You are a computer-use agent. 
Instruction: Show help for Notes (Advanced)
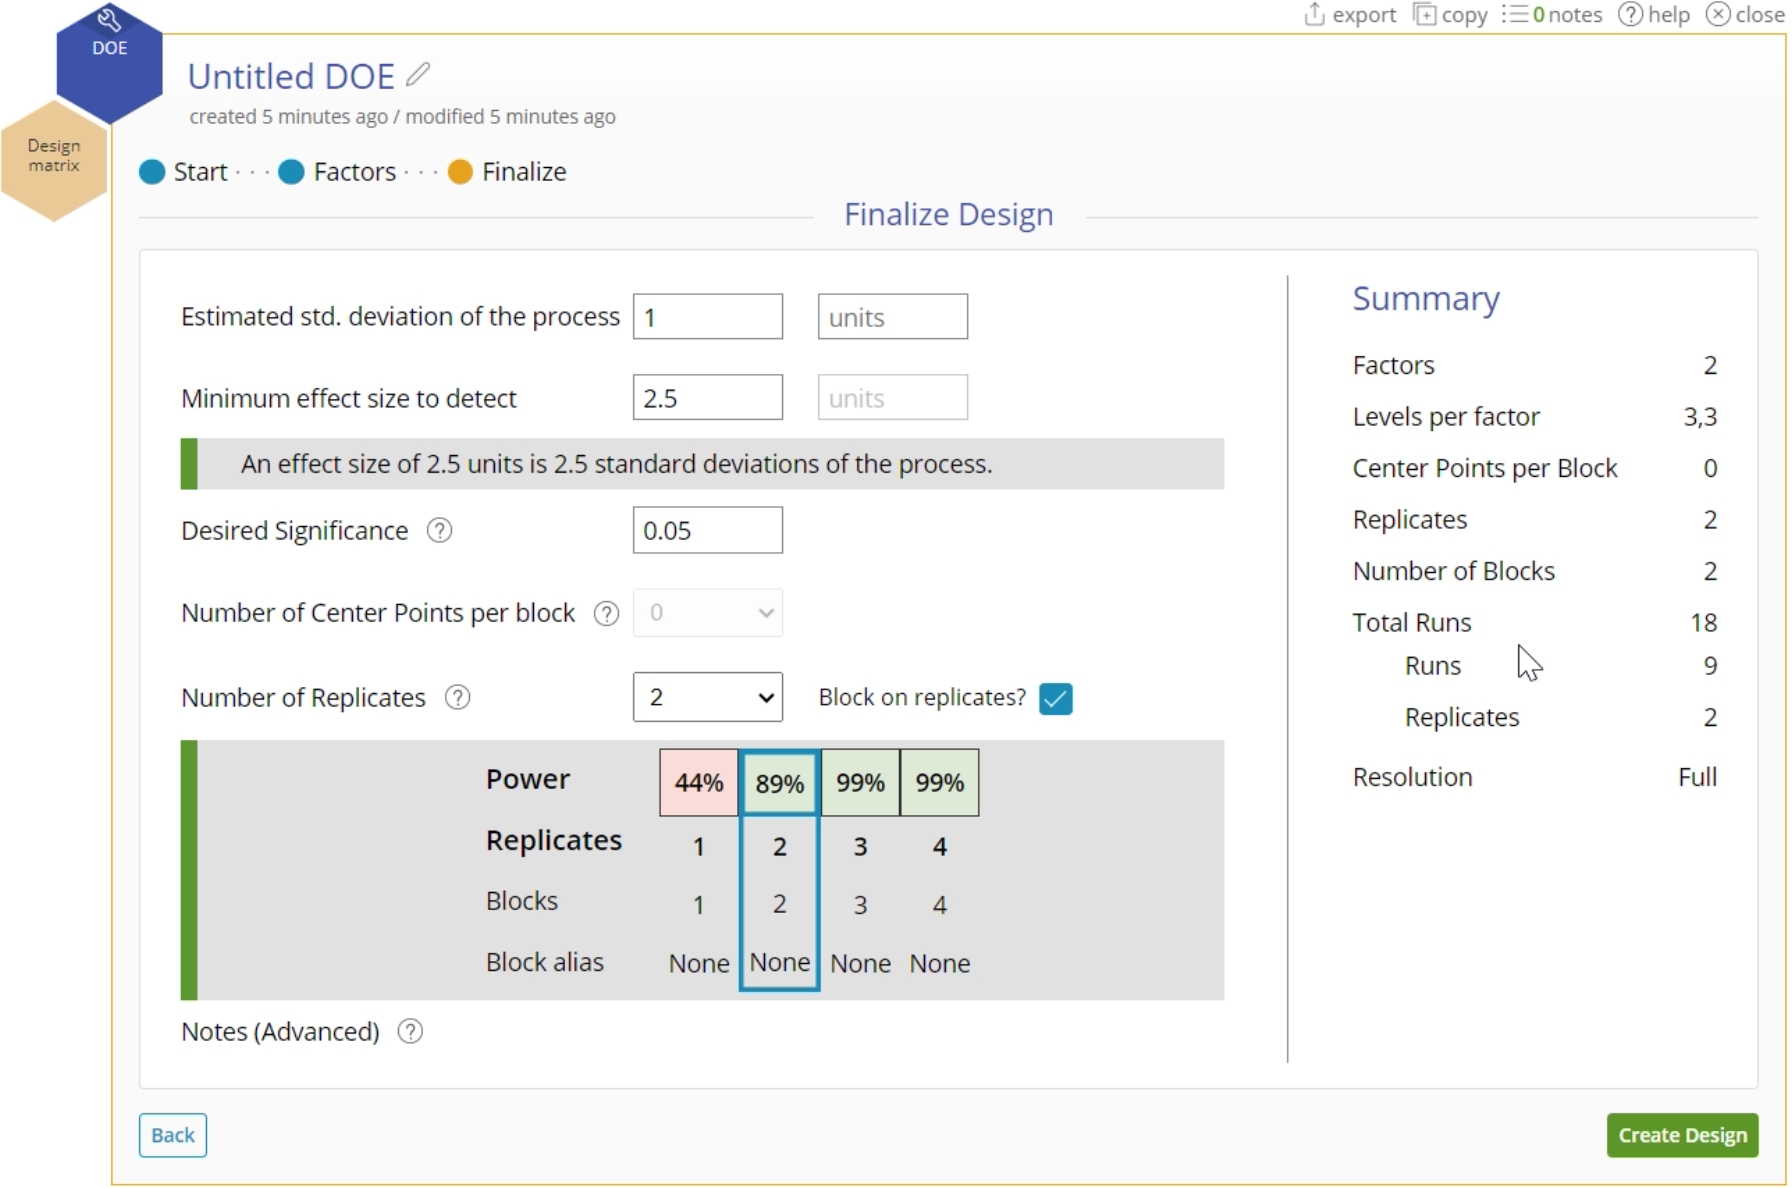coord(410,1031)
